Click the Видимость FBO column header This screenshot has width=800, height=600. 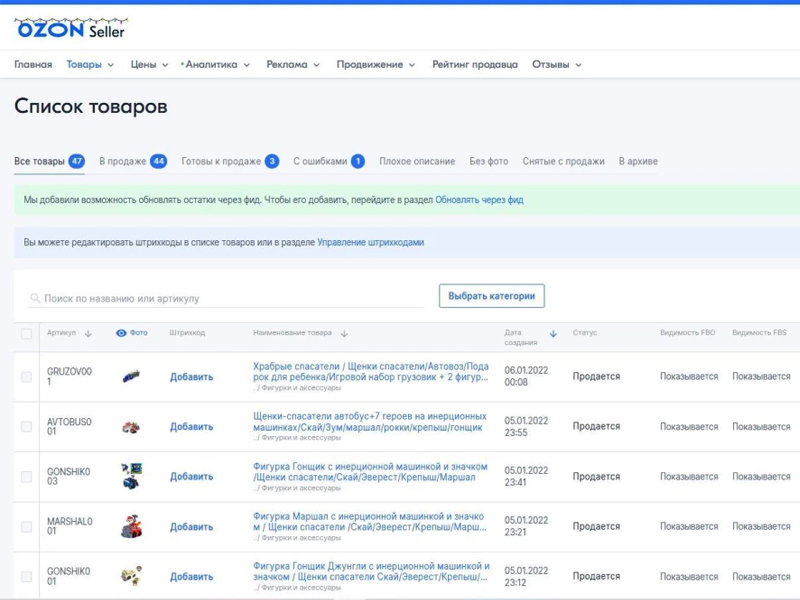(688, 333)
